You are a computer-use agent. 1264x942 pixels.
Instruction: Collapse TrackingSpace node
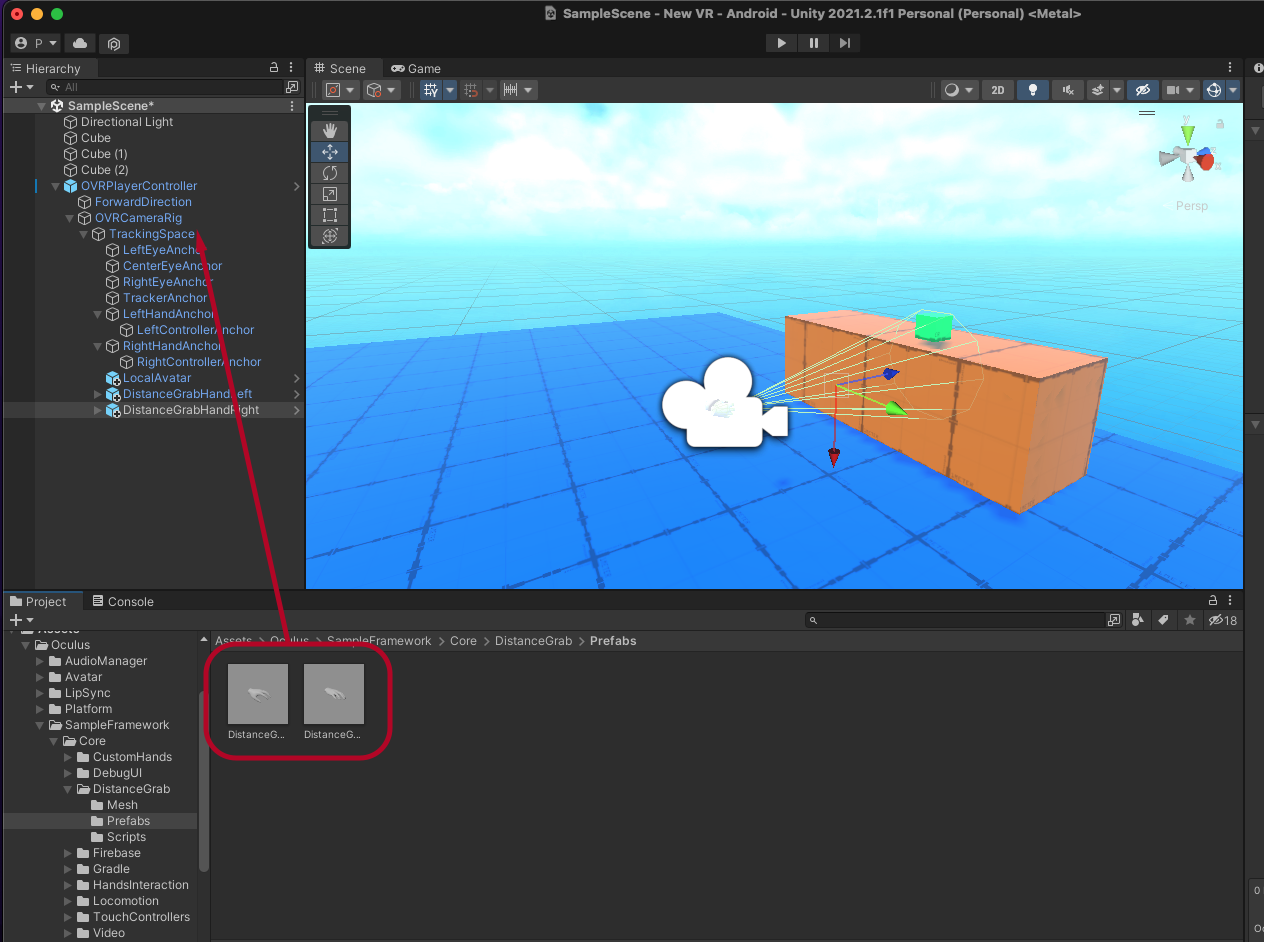point(84,234)
